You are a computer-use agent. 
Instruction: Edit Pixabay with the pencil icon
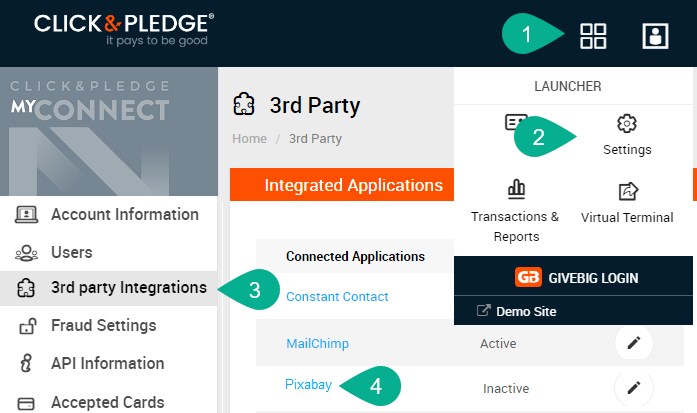(633, 388)
